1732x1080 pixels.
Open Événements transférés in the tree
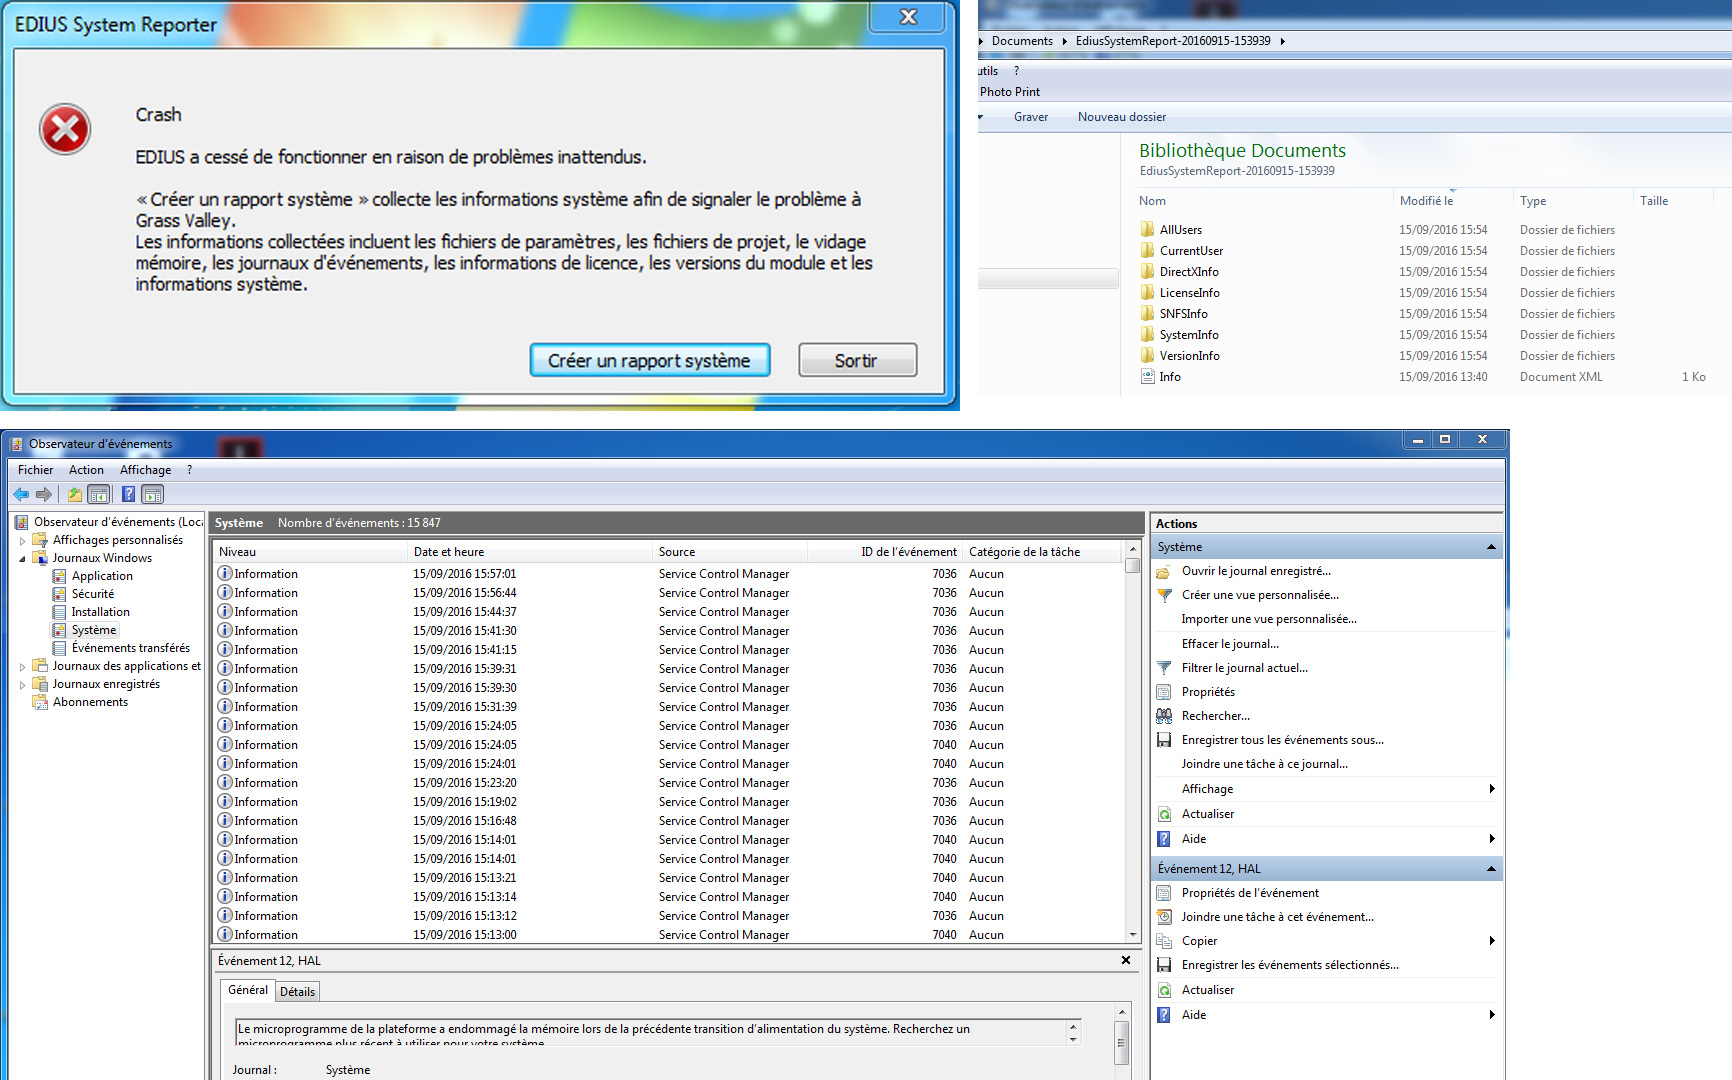tap(131, 648)
